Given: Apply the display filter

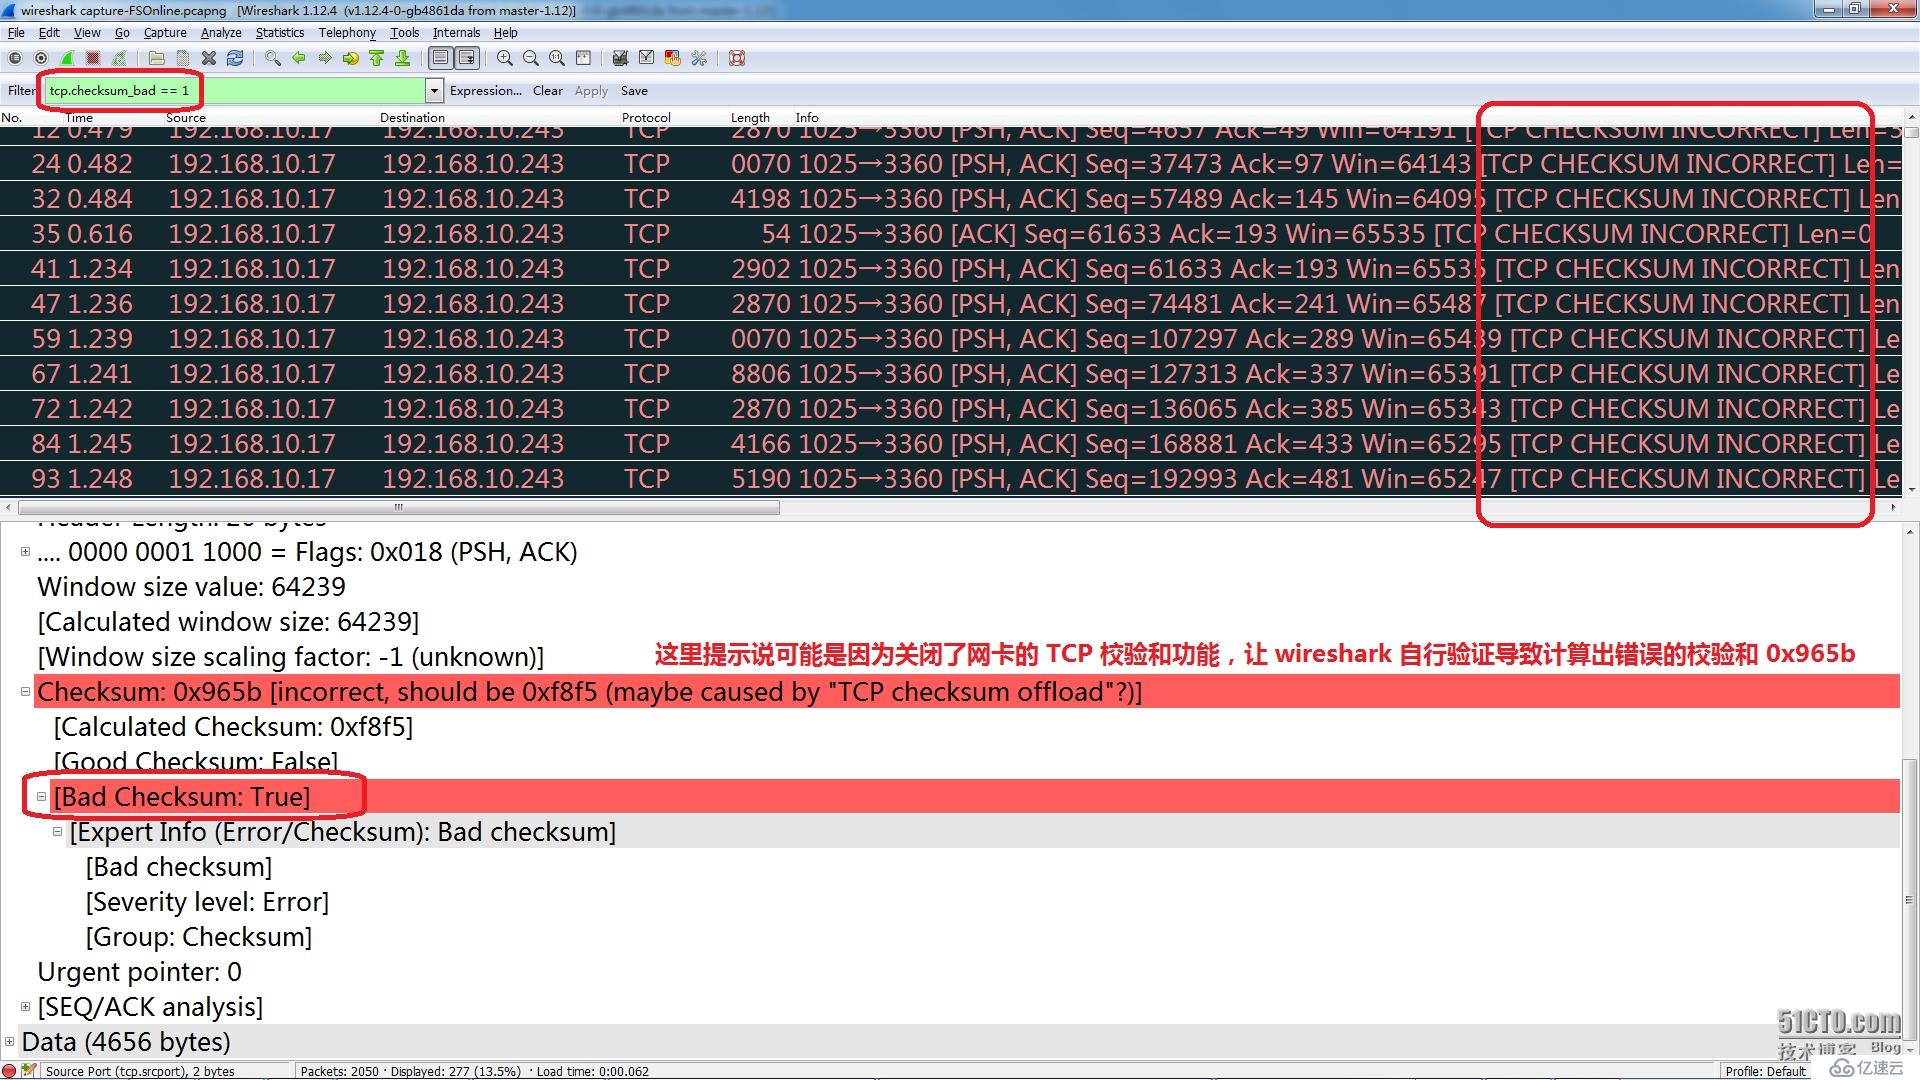Looking at the screenshot, I should pyautogui.click(x=591, y=91).
